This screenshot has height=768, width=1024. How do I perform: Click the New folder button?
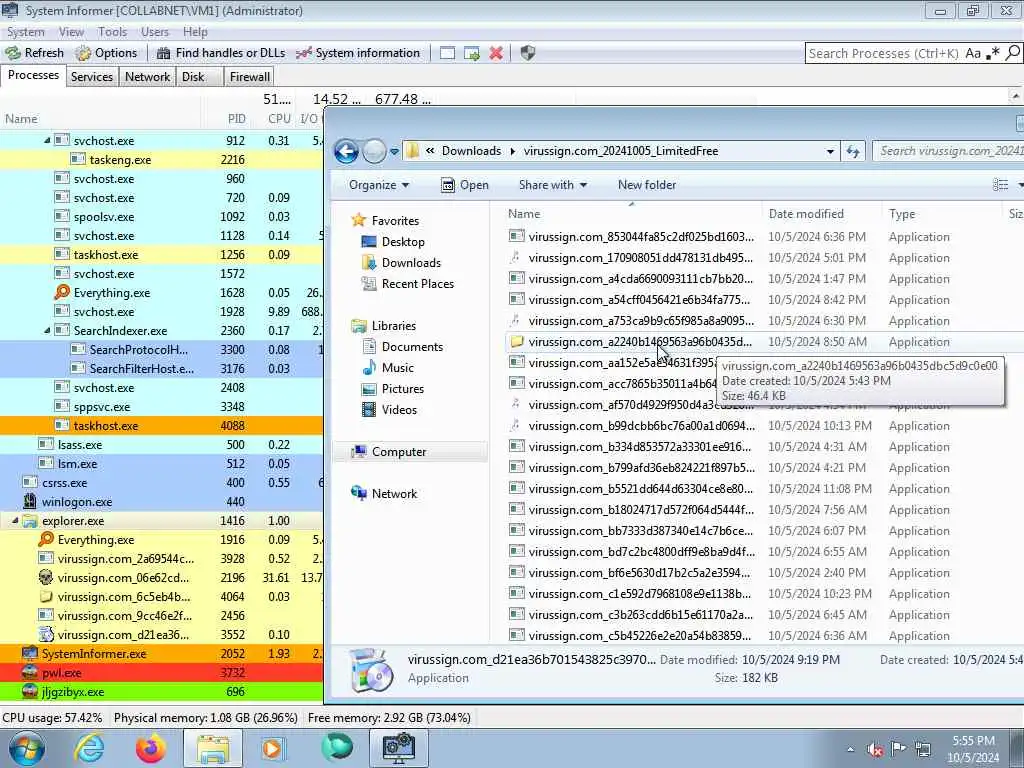click(647, 185)
